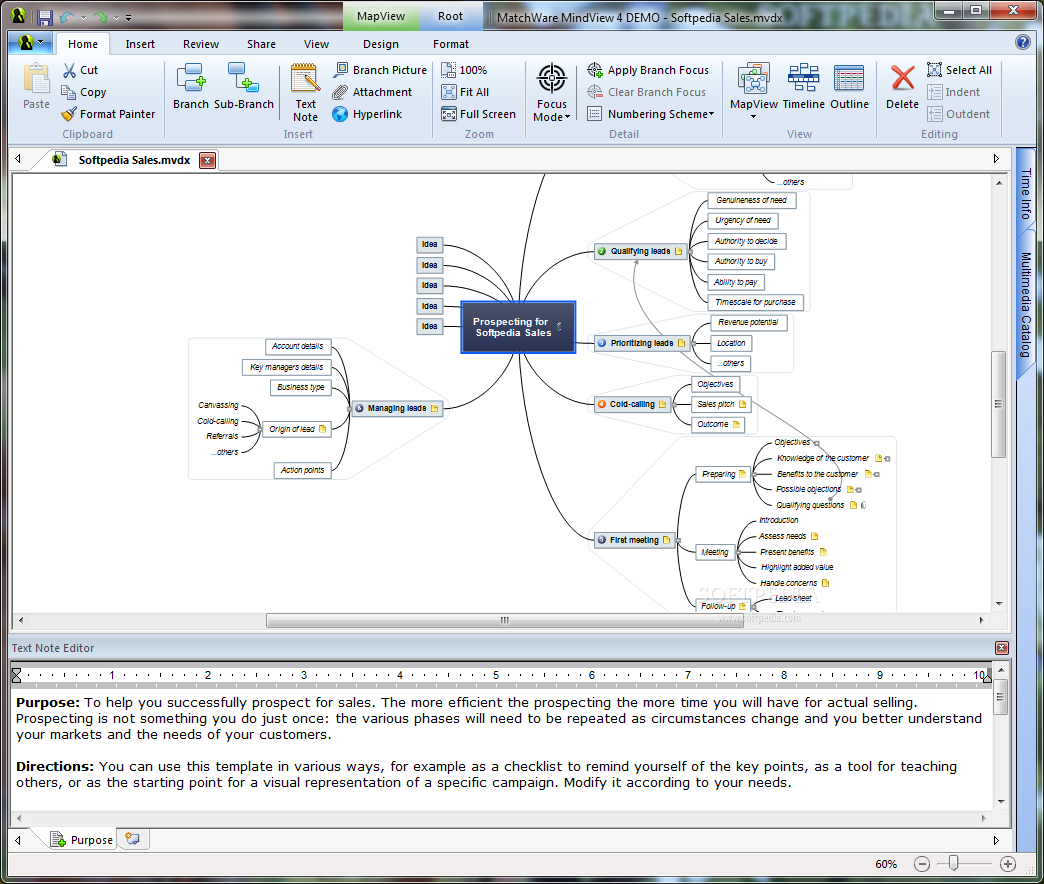Click Select All in Editing group
This screenshot has width=1044, height=884.
coord(959,70)
